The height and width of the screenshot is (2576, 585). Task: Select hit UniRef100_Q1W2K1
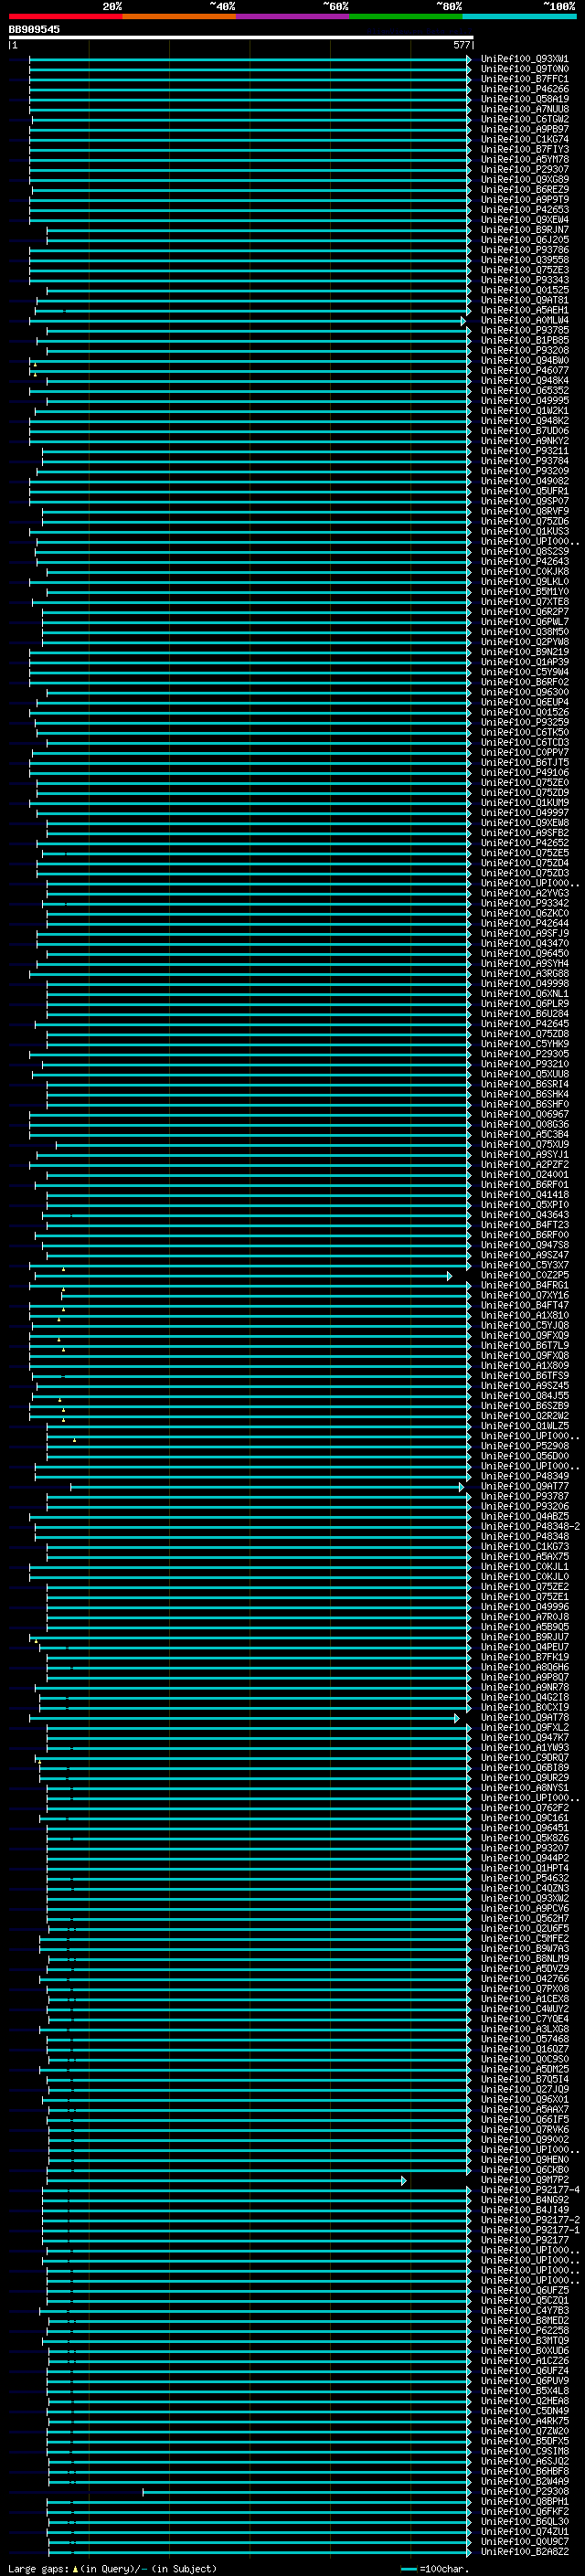(x=525, y=411)
